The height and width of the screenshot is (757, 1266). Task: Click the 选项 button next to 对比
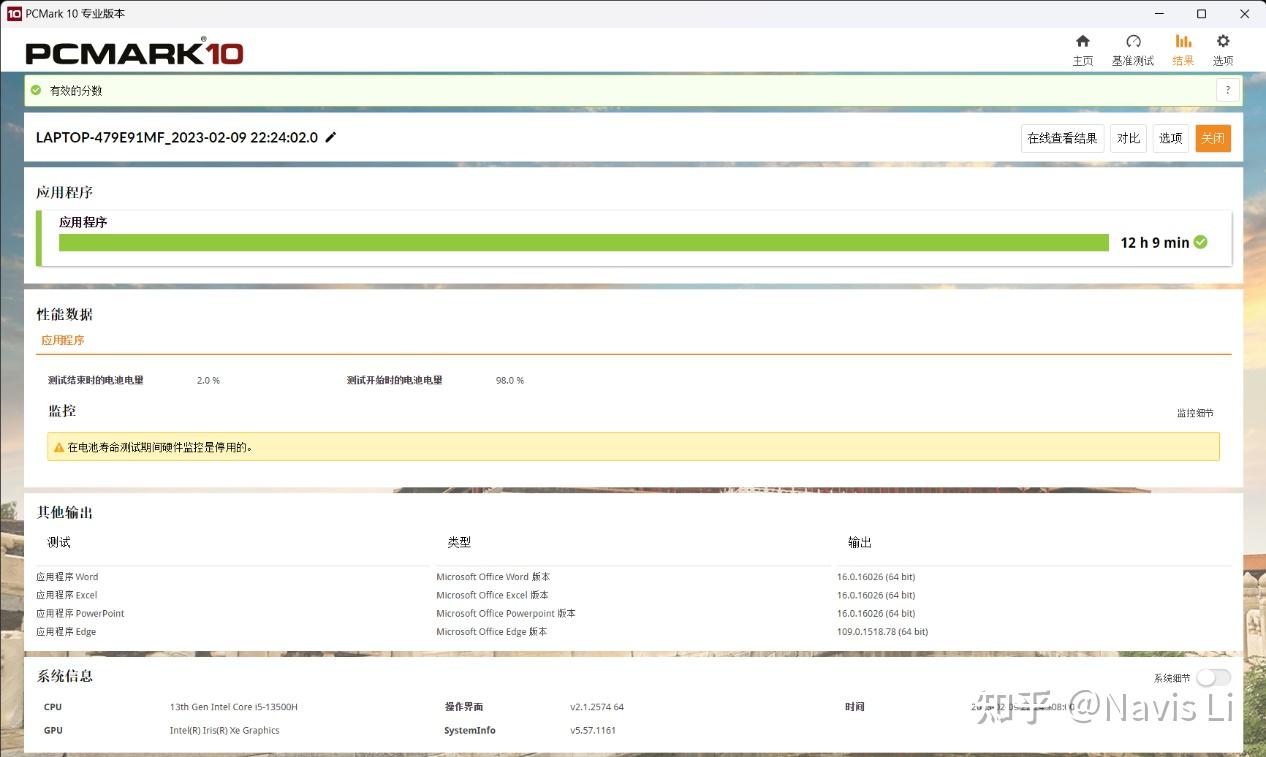pos(1170,138)
